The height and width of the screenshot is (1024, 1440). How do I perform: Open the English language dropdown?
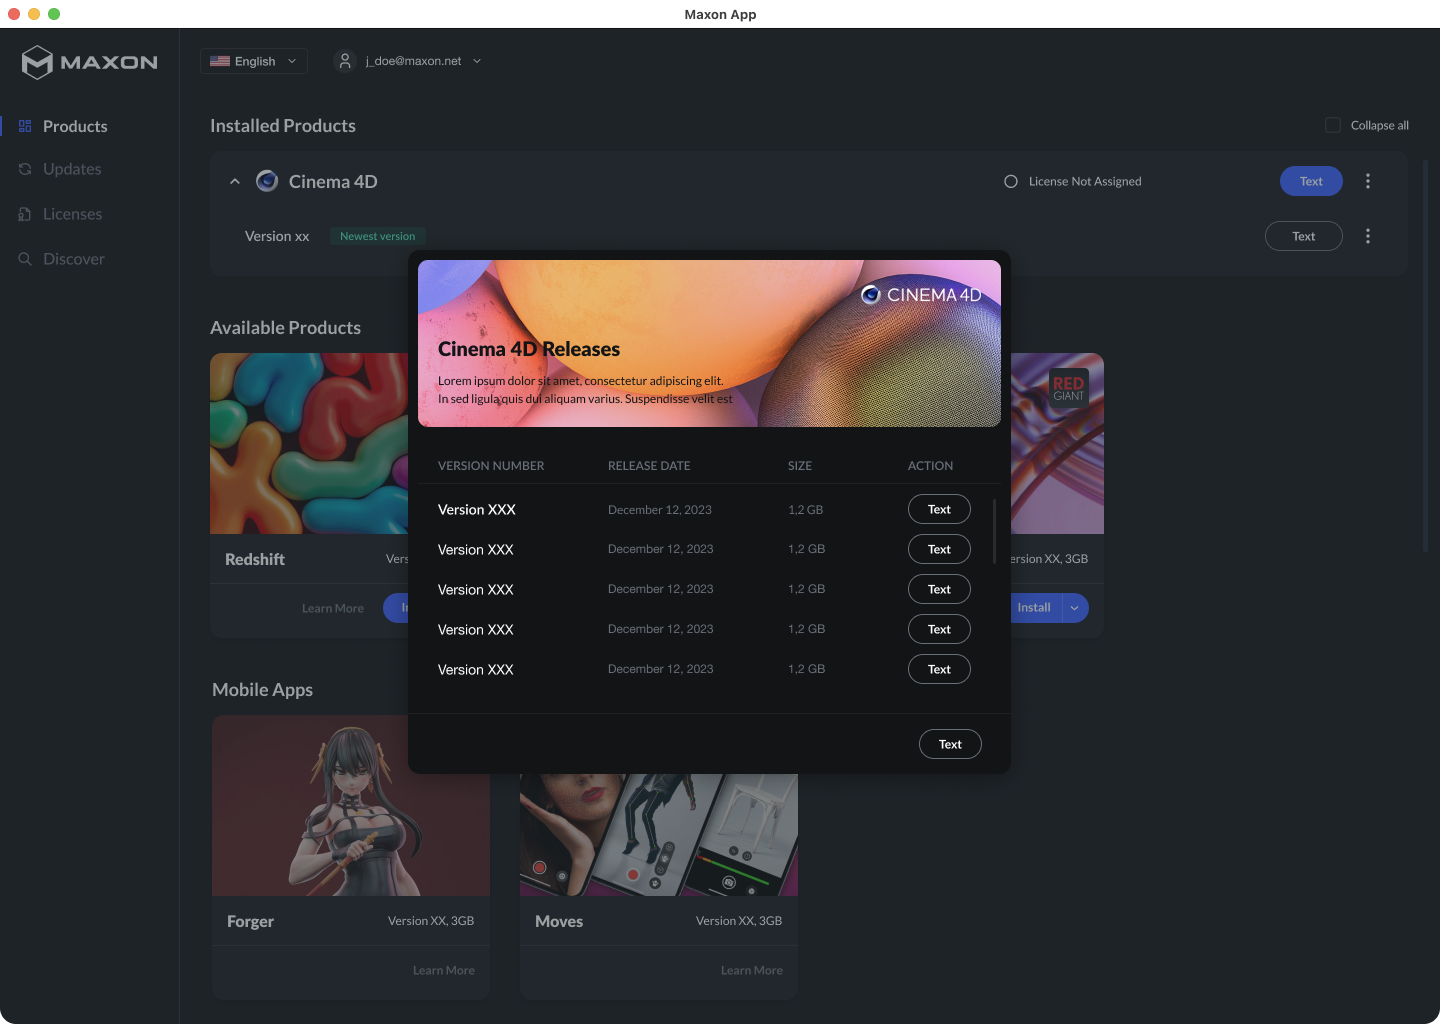(x=254, y=61)
